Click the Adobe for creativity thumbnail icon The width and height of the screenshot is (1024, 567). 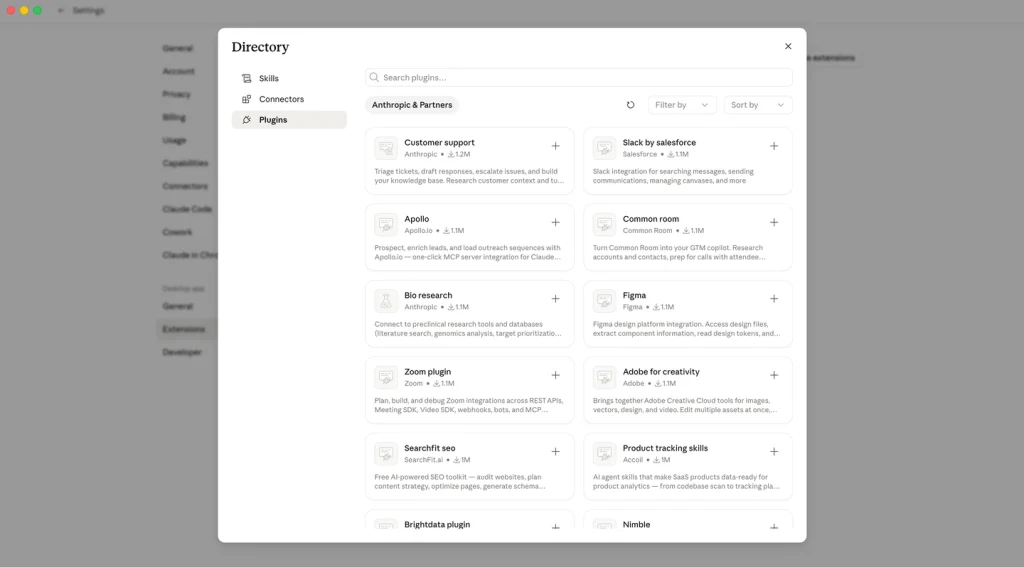tap(604, 378)
